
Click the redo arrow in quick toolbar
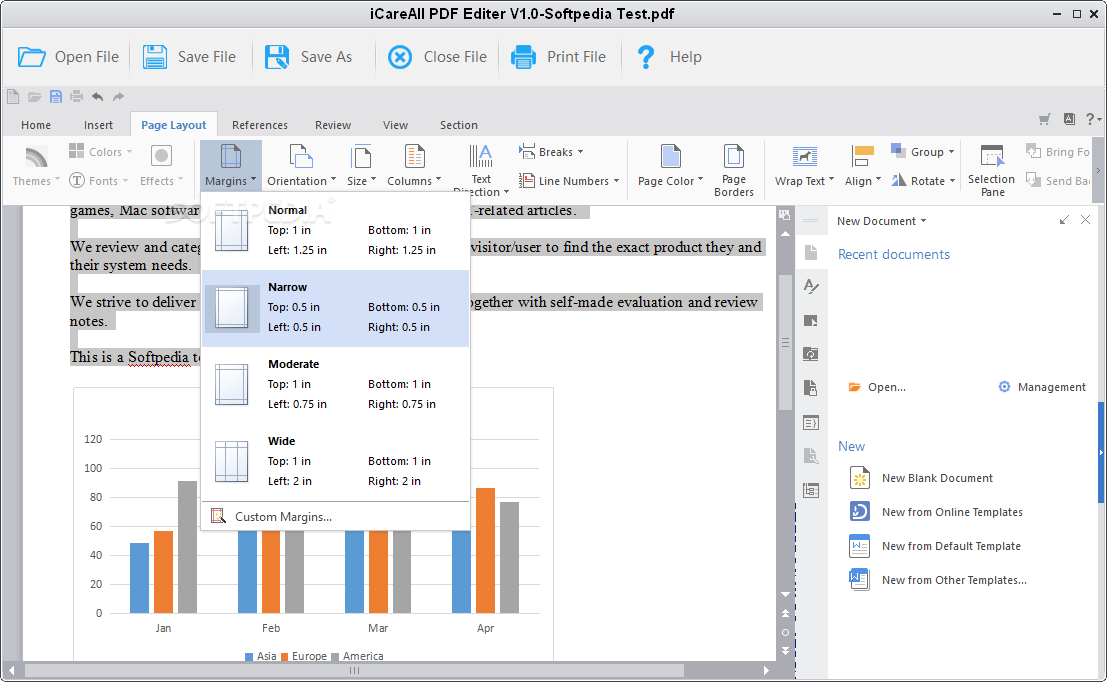119,96
